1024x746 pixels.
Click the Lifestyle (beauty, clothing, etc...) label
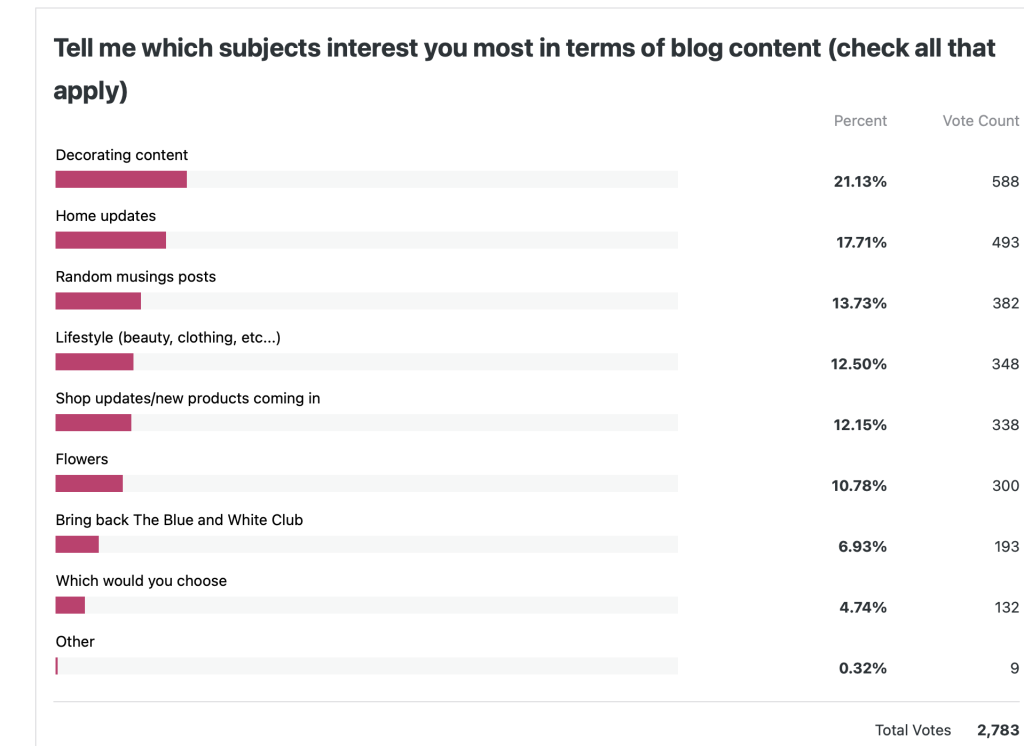tap(168, 338)
